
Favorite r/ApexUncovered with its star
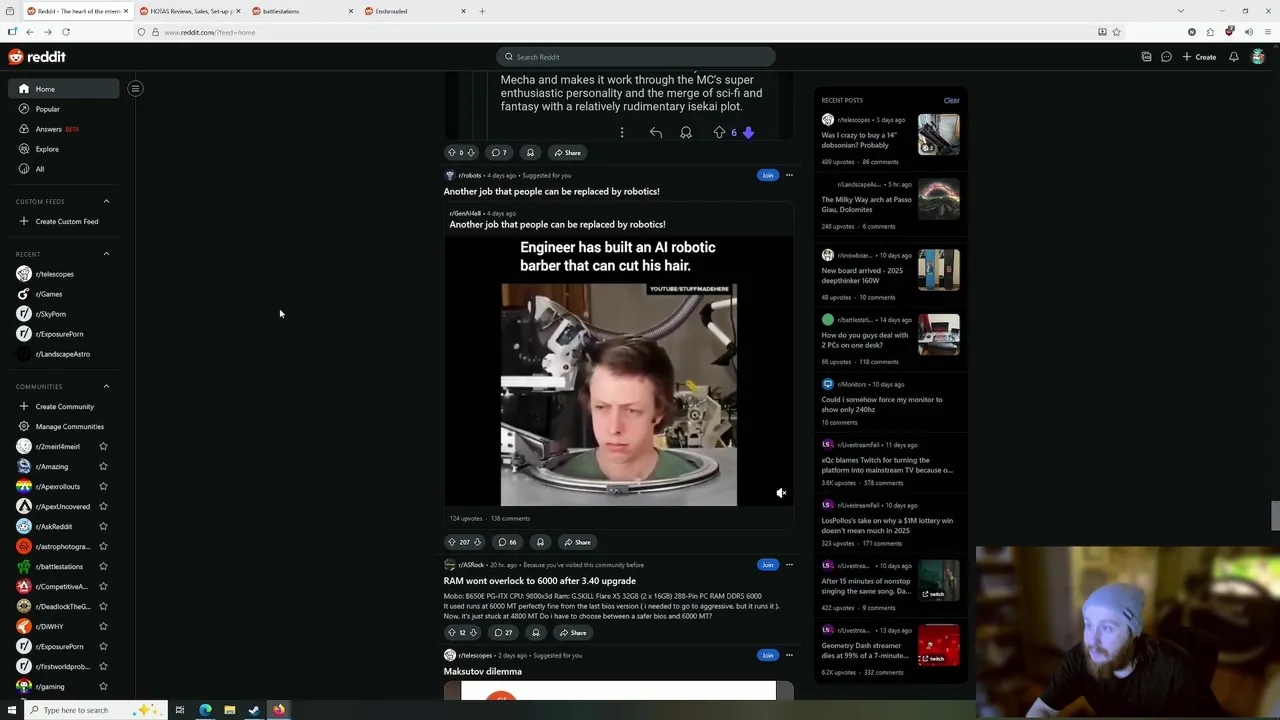click(x=103, y=506)
